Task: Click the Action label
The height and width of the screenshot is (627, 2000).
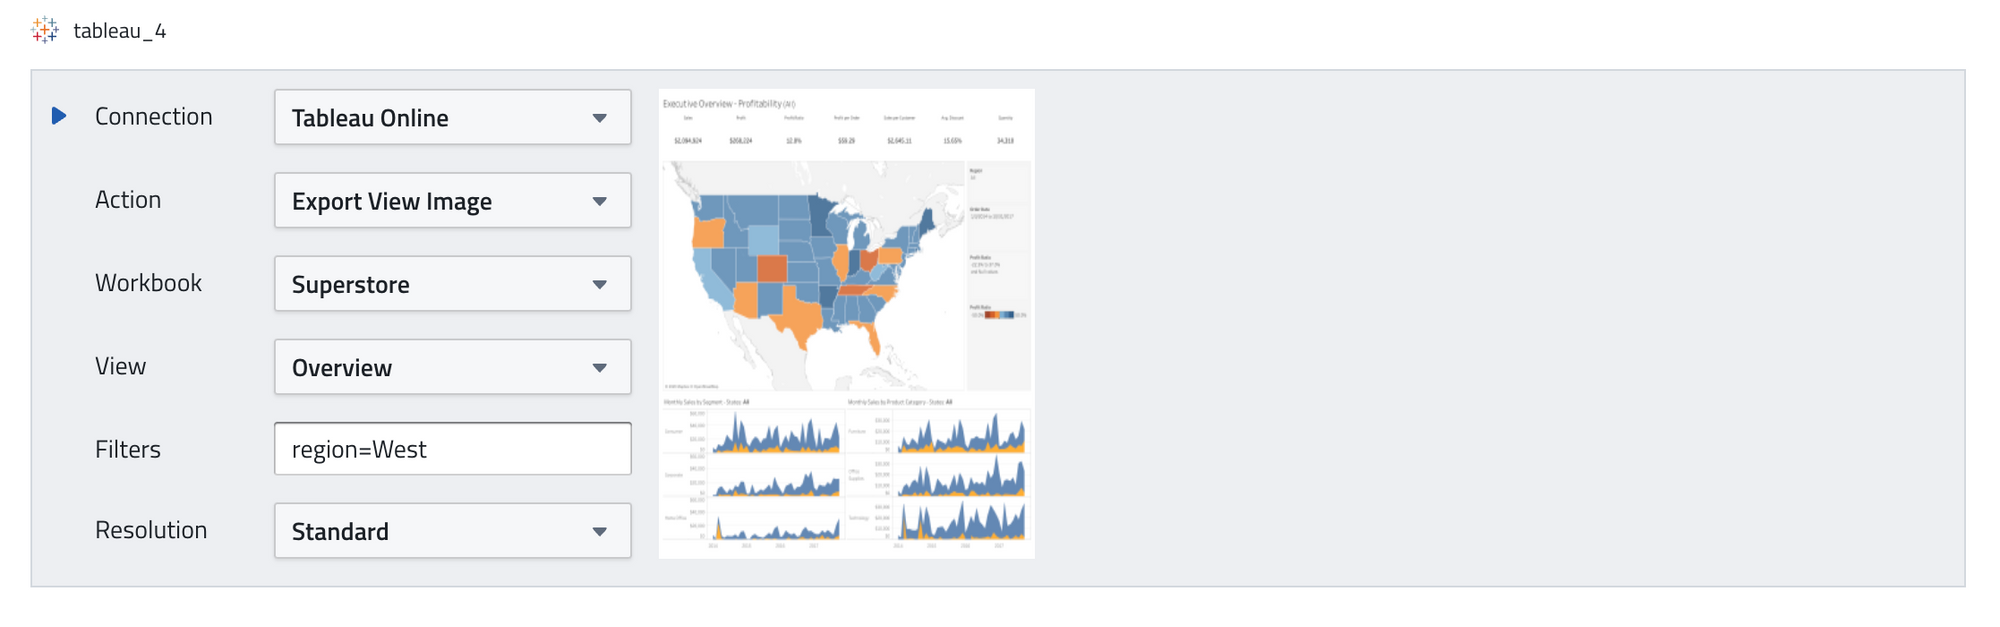Action: (x=128, y=199)
